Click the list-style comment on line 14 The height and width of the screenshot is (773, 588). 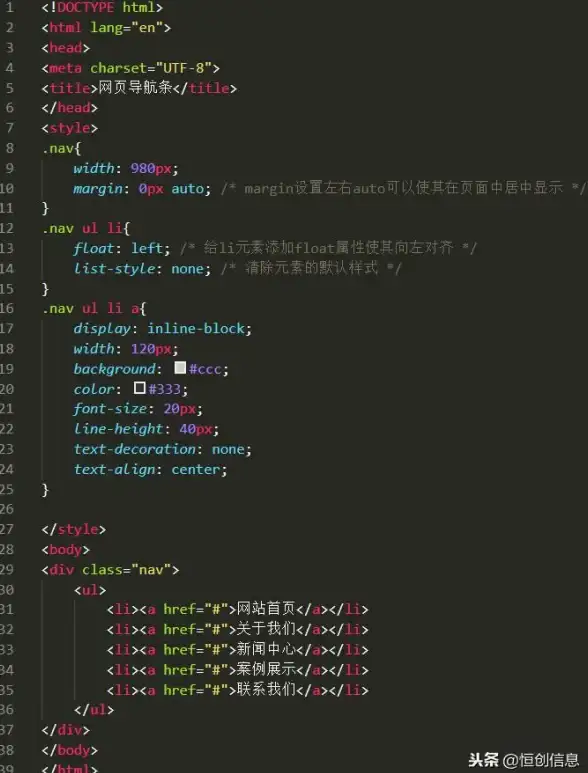311,268
